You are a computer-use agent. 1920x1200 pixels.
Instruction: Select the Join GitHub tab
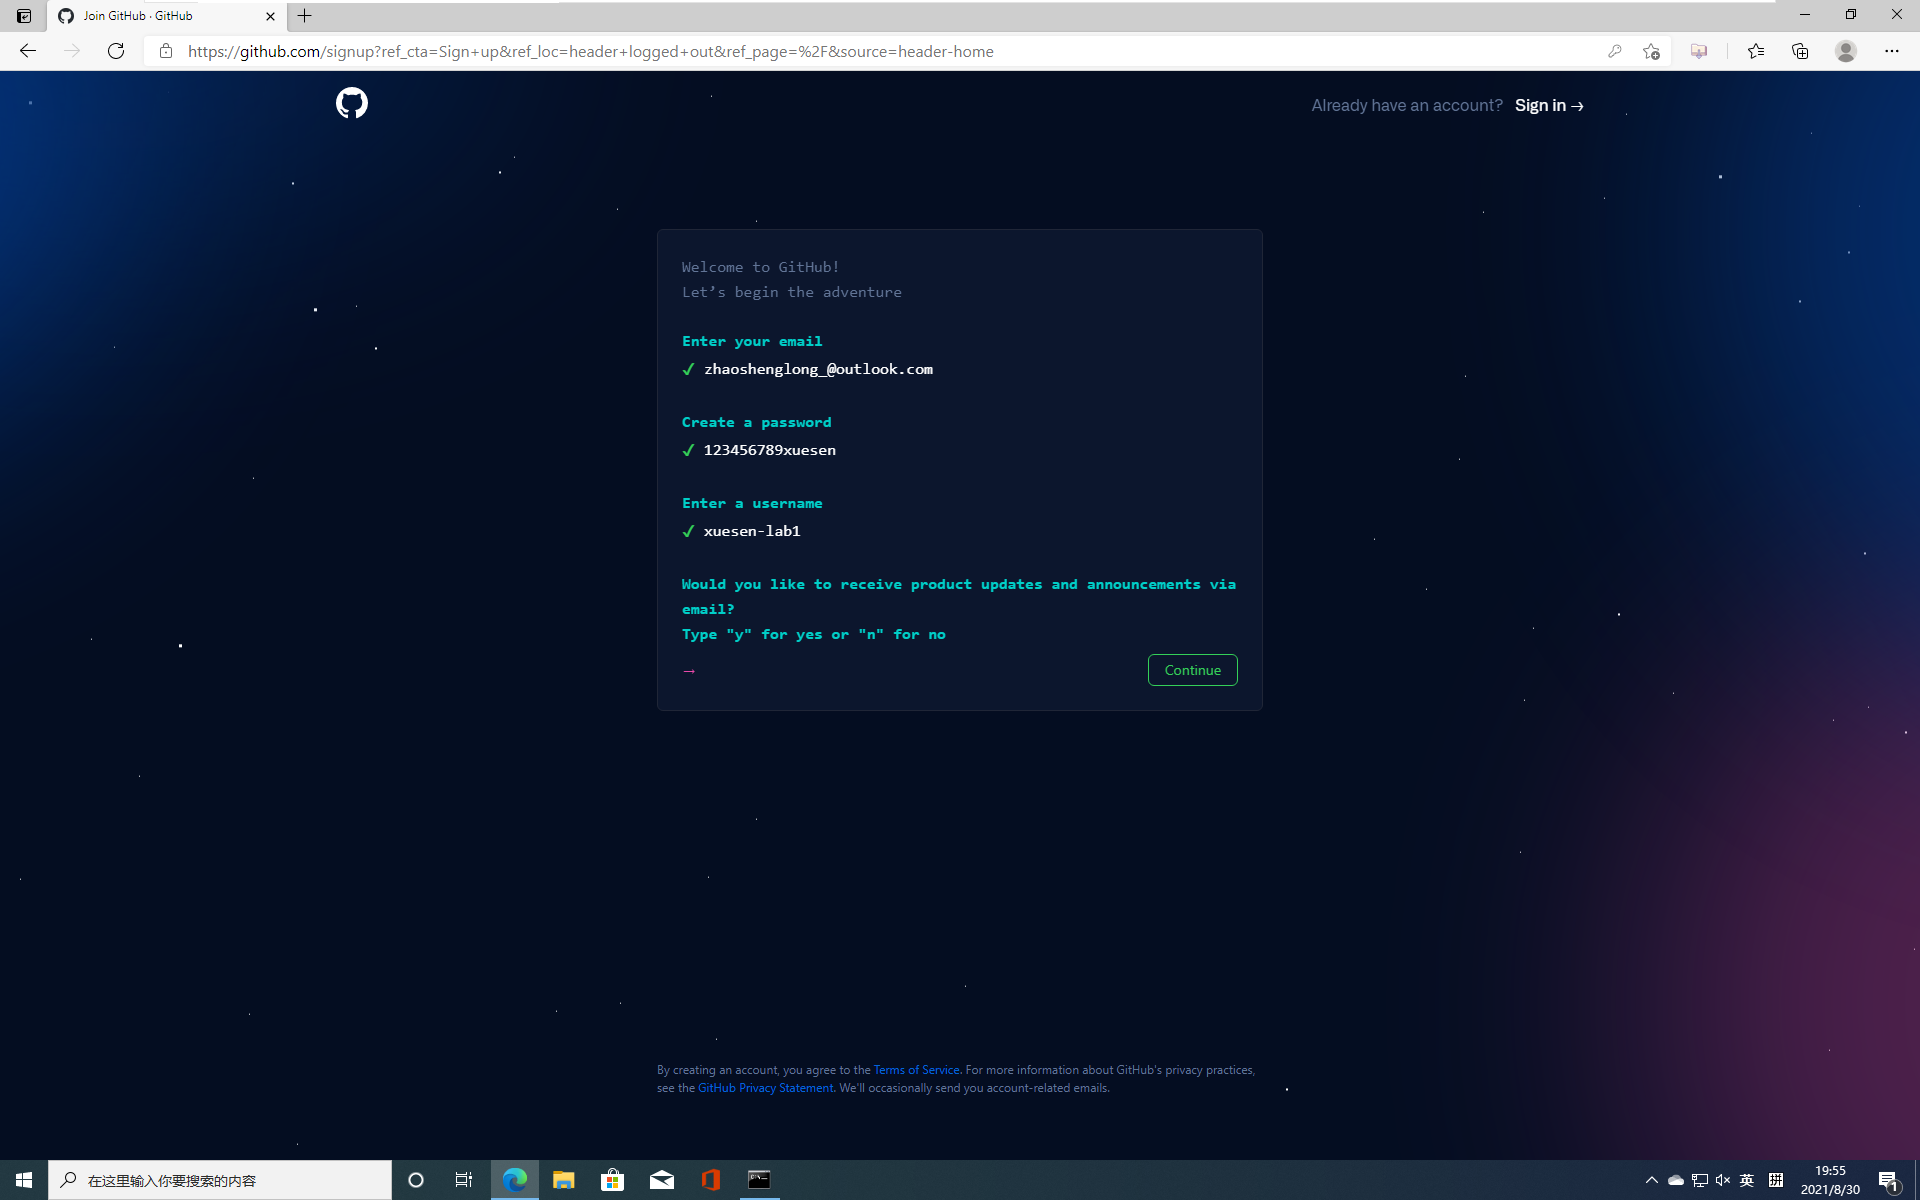pyautogui.click(x=166, y=16)
